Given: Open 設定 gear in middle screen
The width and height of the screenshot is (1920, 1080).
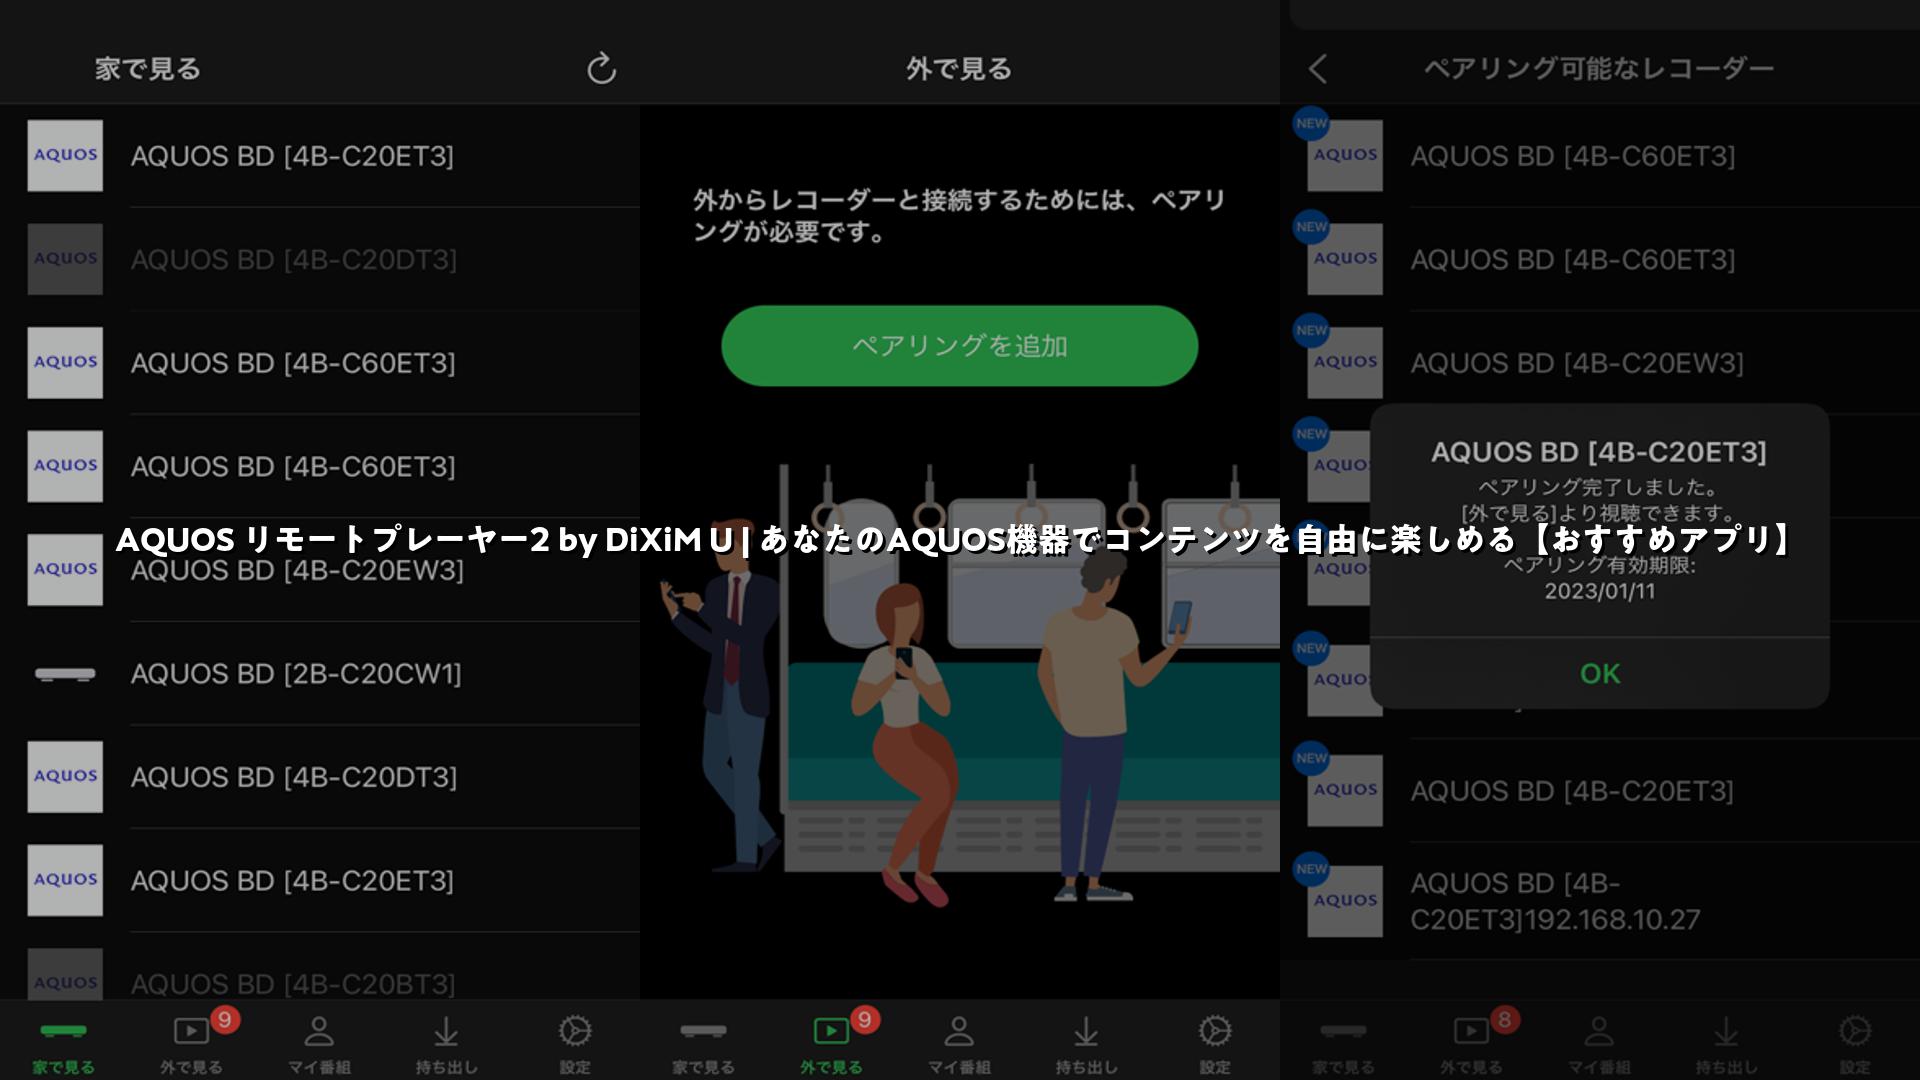Looking at the screenshot, I should pos(1215,1045).
